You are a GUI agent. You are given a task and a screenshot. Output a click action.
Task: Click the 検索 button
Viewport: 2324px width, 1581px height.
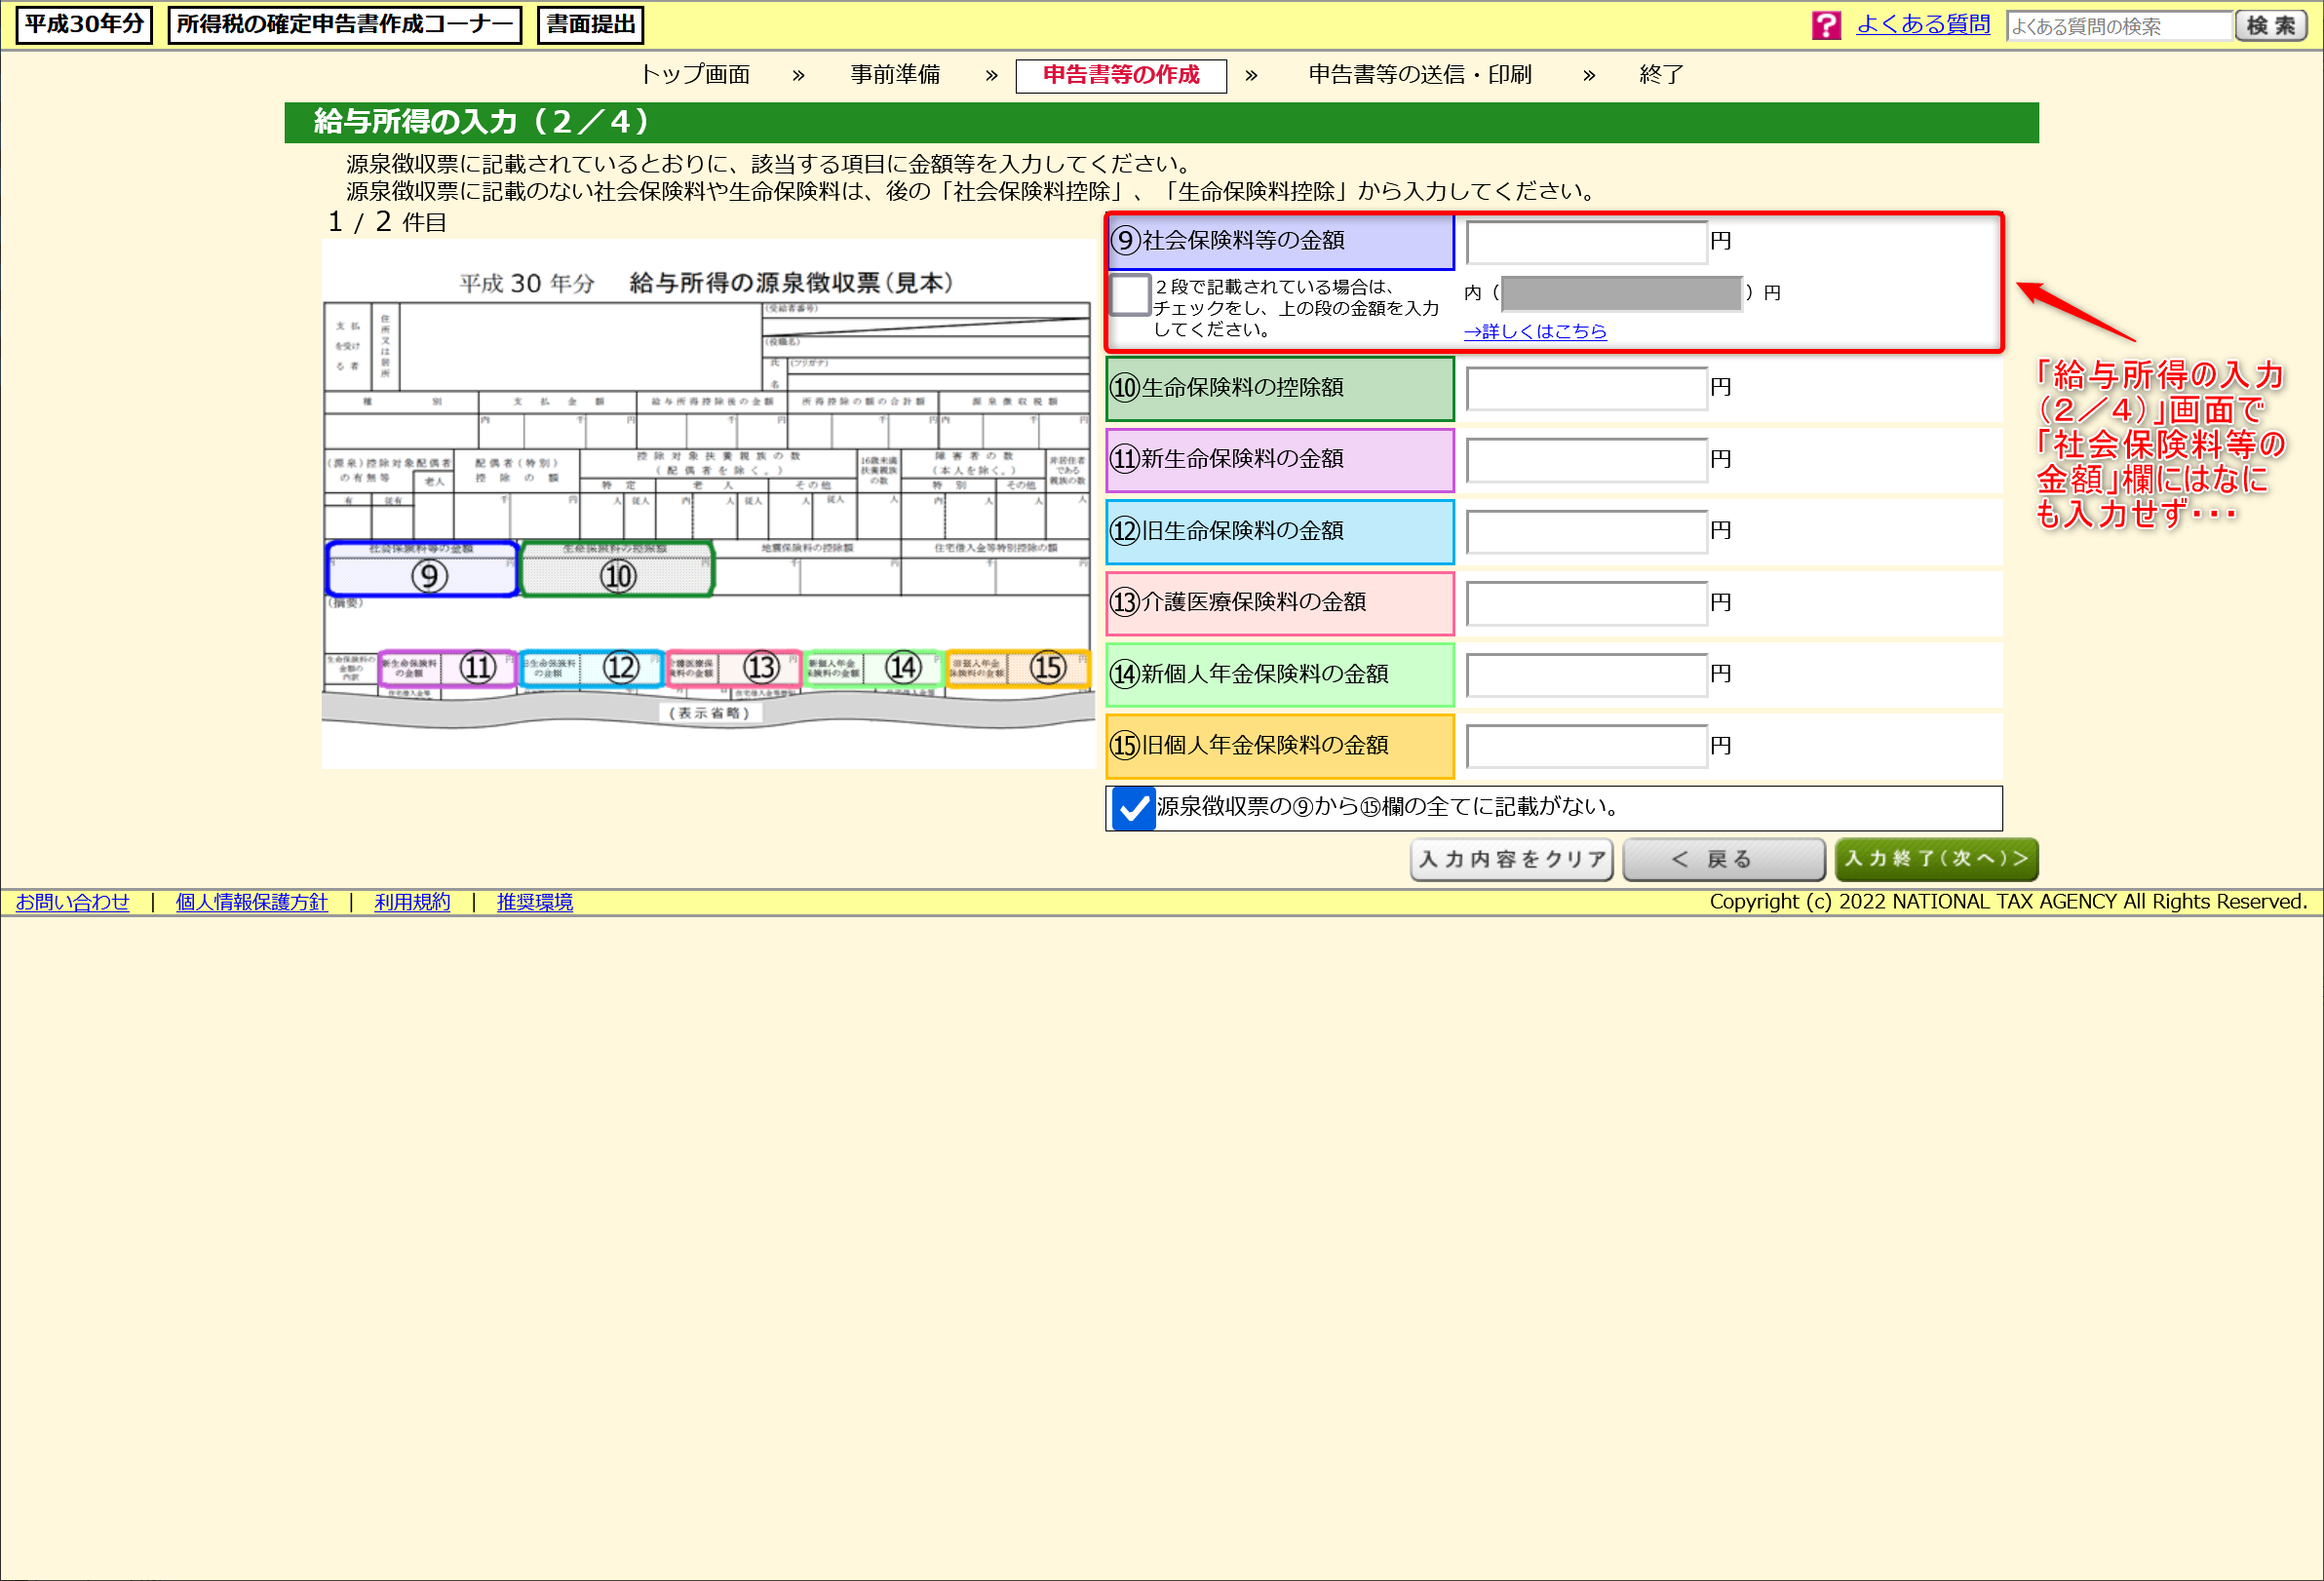coord(2270,26)
